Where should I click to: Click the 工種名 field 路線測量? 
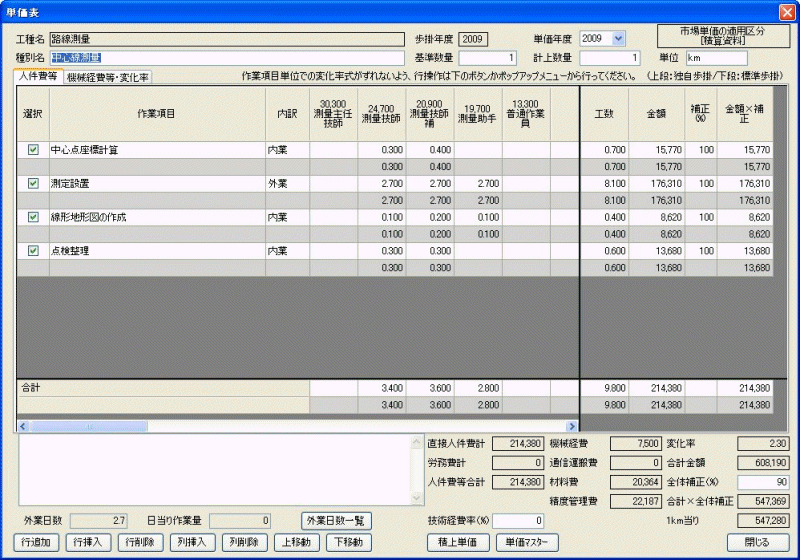pos(227,39)
